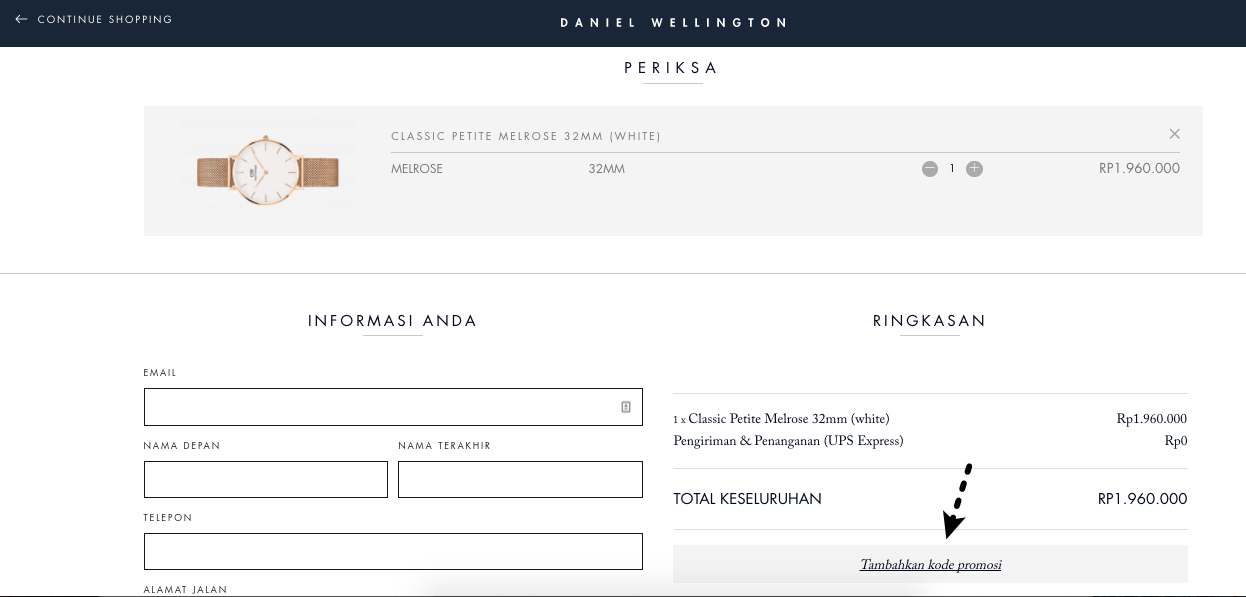Click the PERIKSA page heading
1246x597 pixels.
click(671, 68)
